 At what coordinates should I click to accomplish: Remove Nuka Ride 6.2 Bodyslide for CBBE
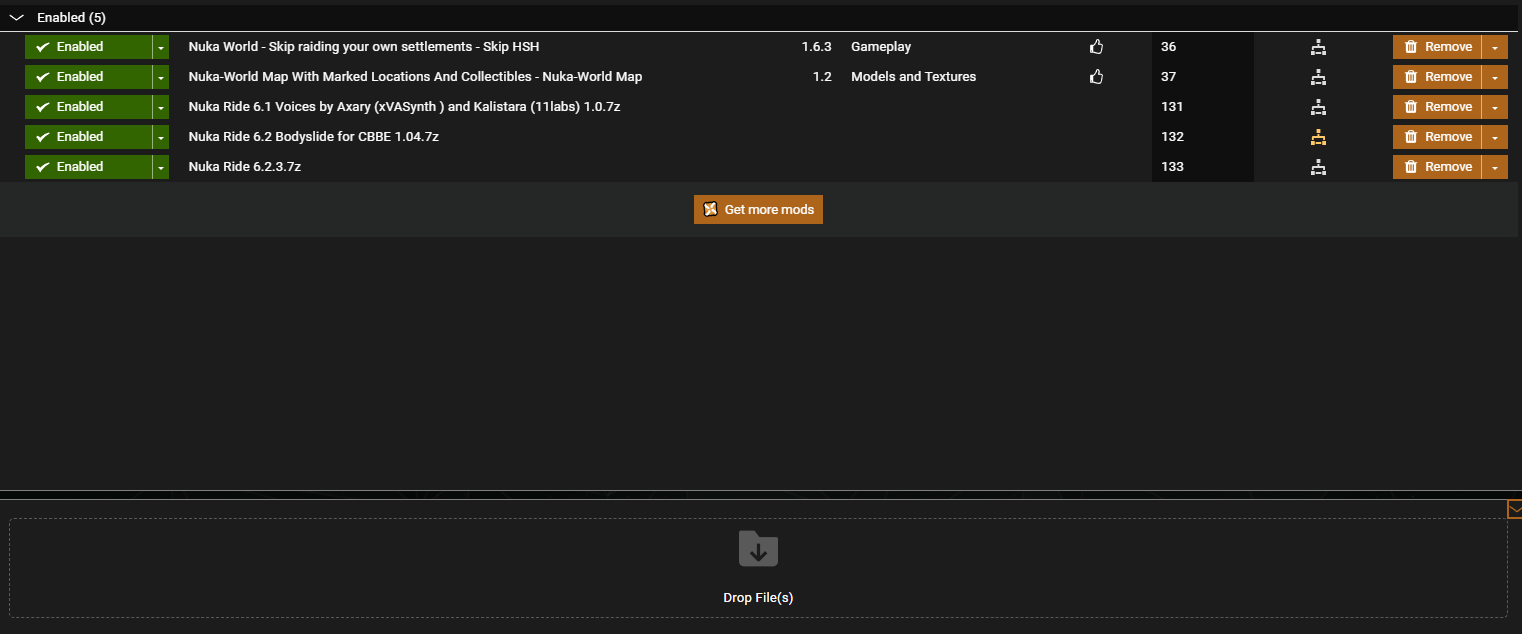1437,137
